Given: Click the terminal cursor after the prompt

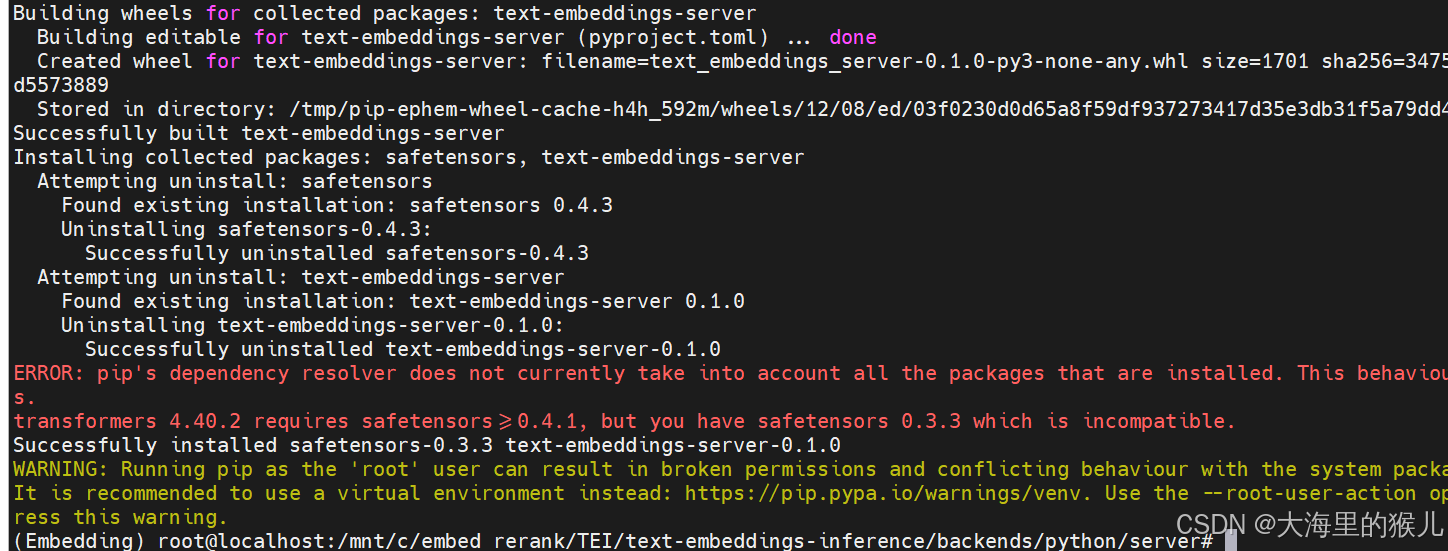Looking at the screenshot, I should (1230, 541).
